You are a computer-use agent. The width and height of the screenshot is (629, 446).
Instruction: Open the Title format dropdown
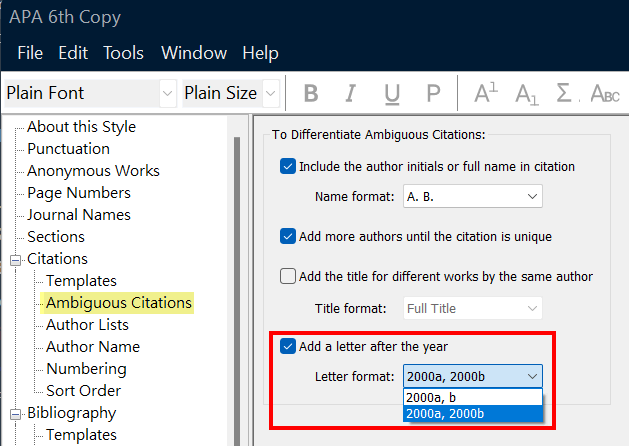(473, 308)
